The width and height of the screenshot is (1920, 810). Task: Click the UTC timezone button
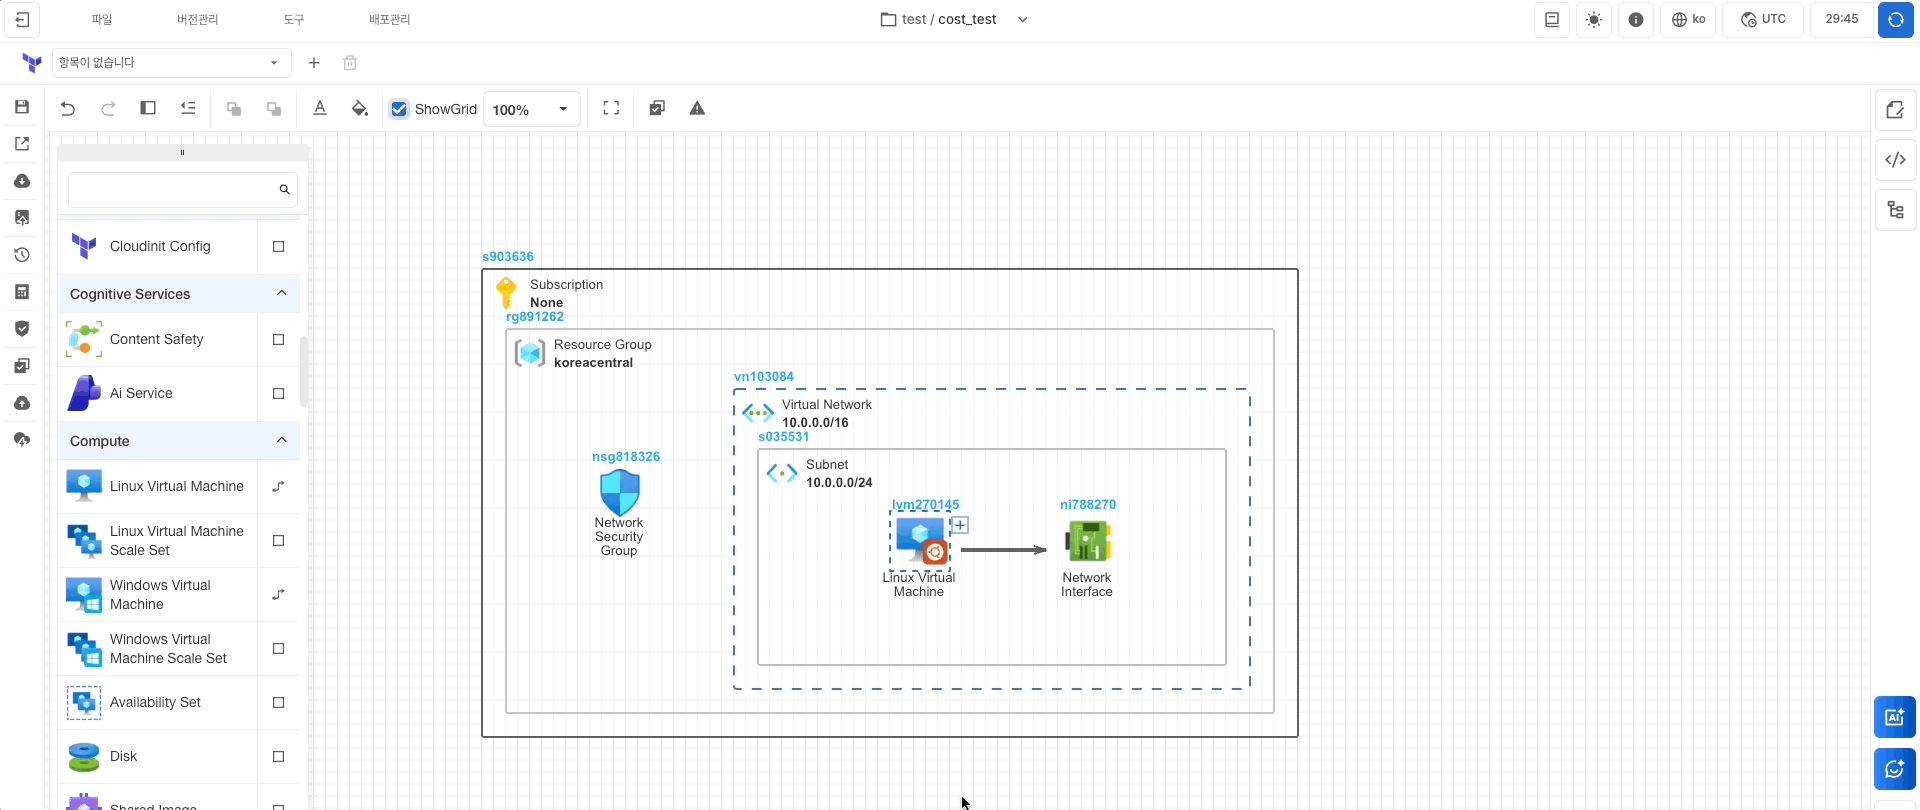1763,20
